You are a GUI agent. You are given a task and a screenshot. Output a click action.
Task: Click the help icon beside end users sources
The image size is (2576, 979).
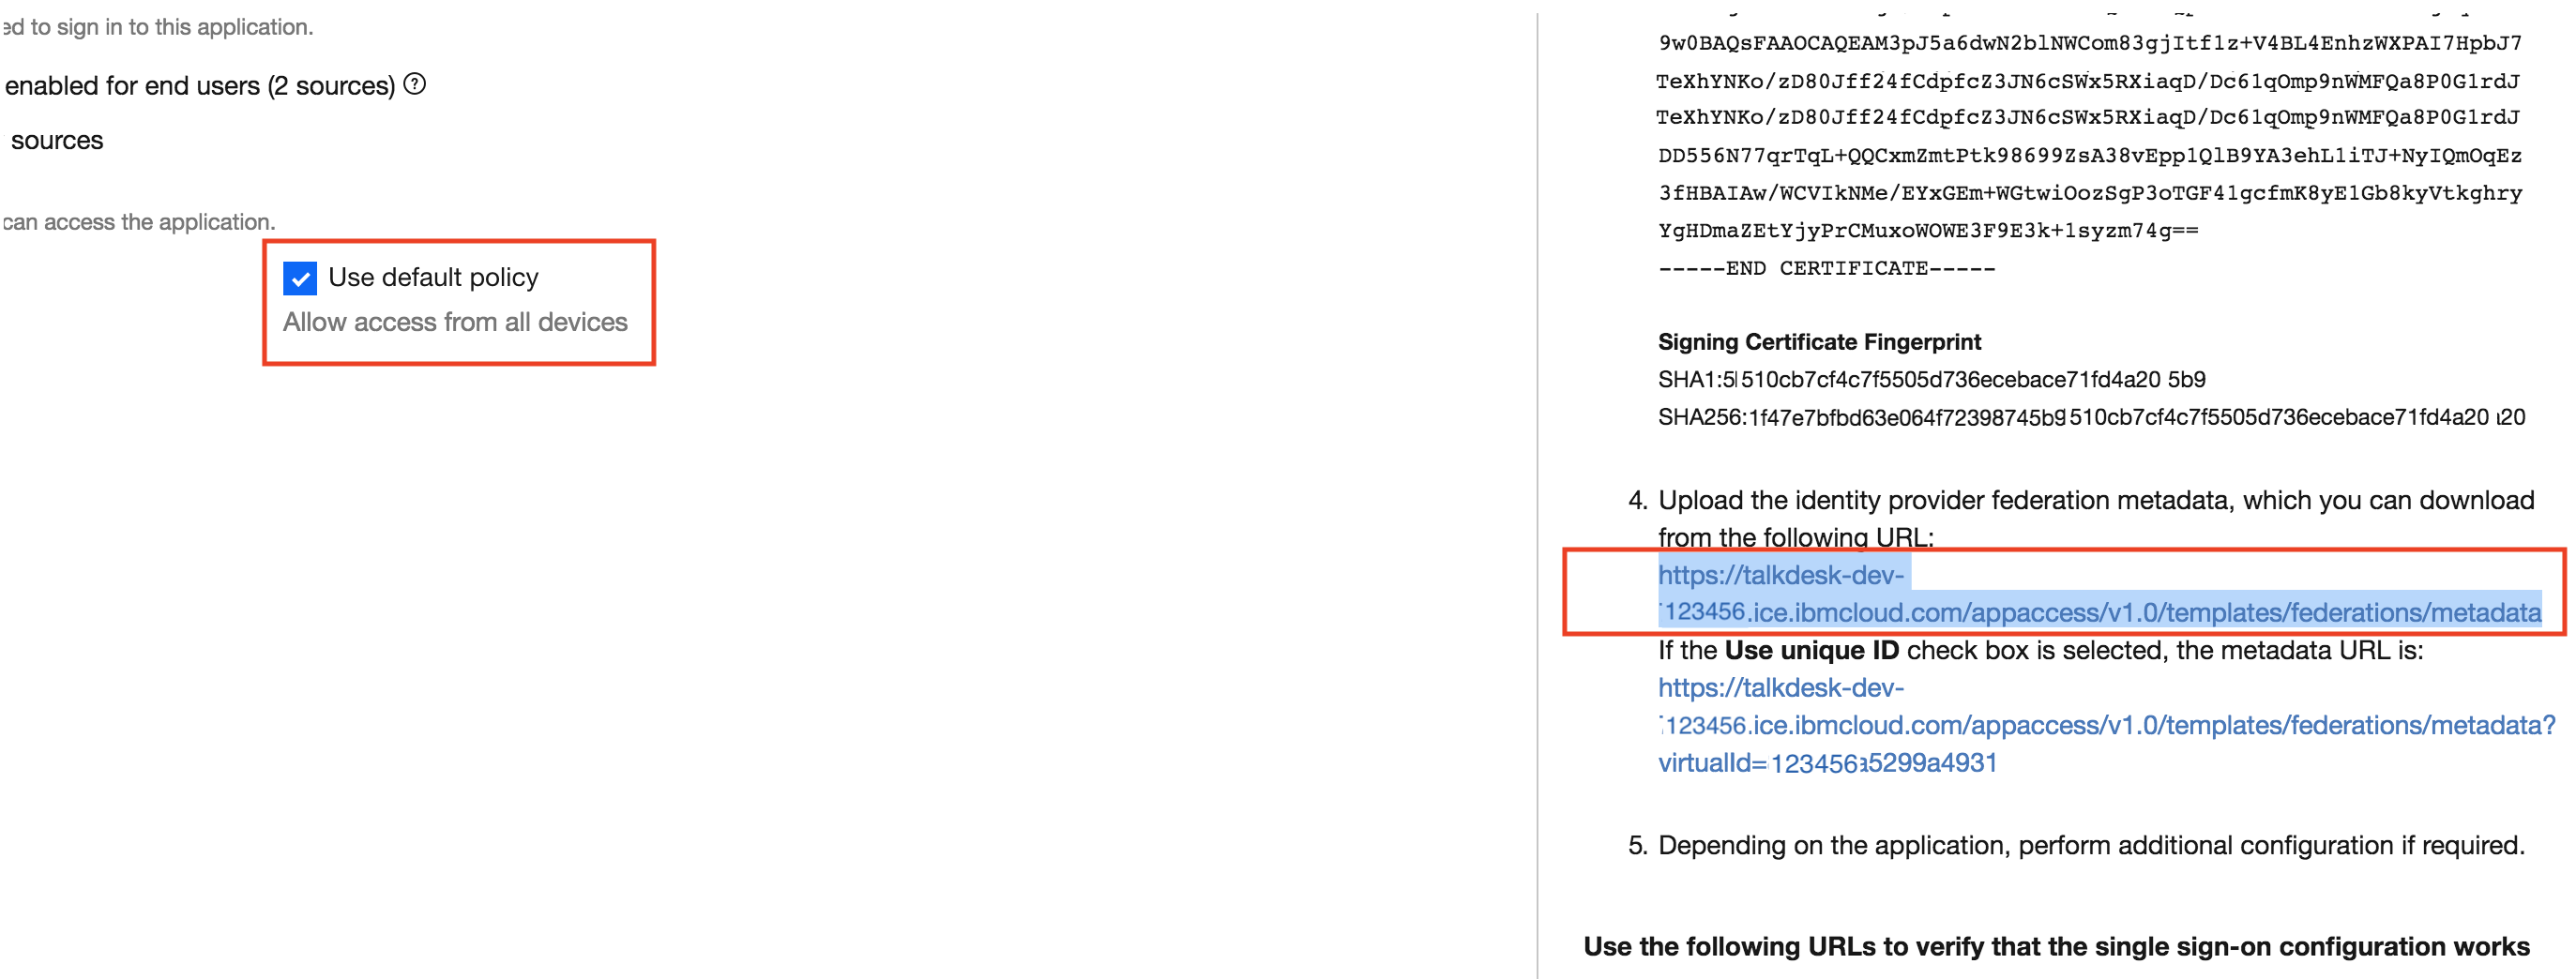tap(414, 85)
